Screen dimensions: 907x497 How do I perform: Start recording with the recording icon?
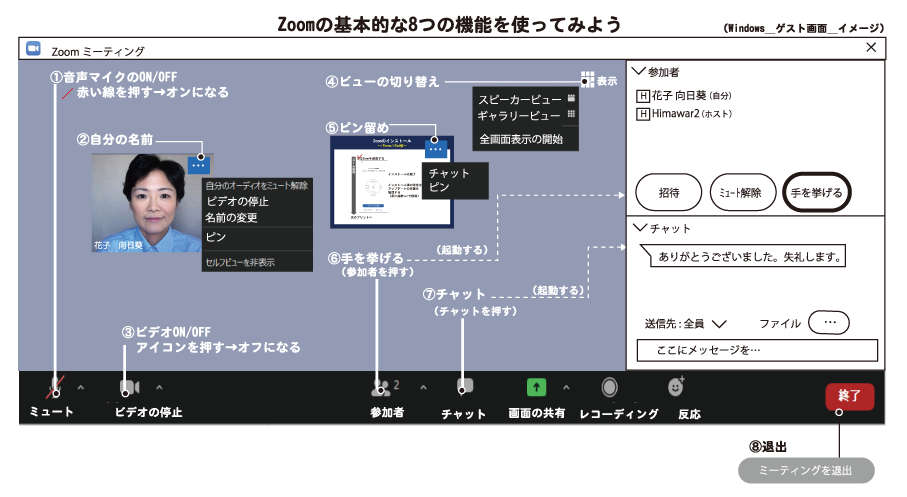pyautogui.click(x=609, y=387)
